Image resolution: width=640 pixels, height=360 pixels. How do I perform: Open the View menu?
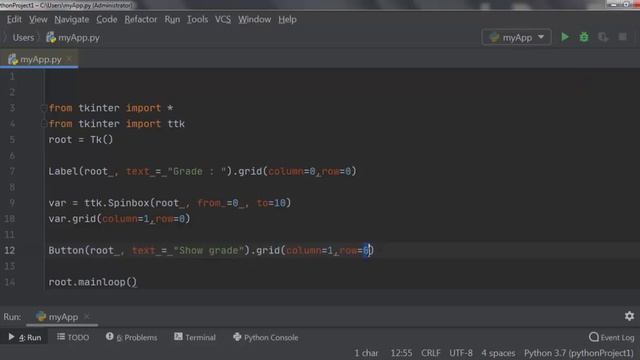(38, 19)
